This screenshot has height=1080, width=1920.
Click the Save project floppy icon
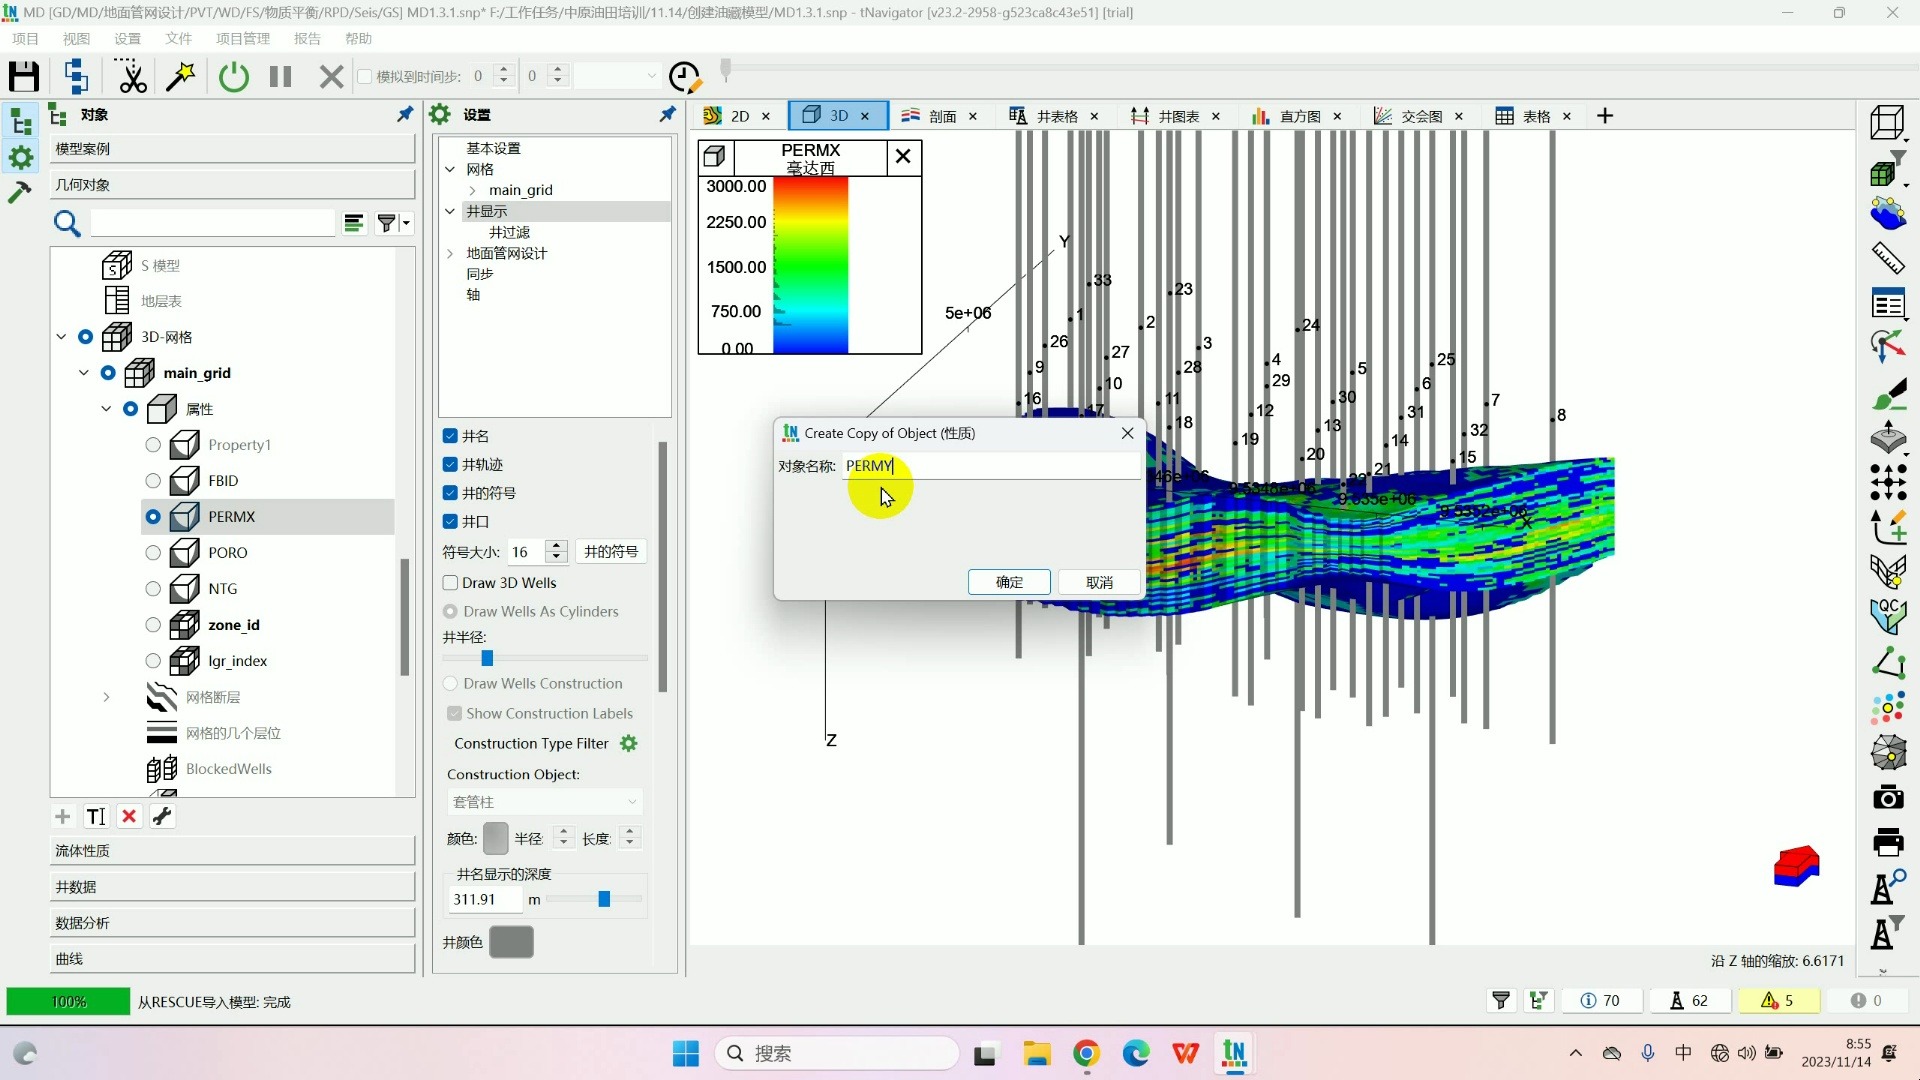coord(24,76)
